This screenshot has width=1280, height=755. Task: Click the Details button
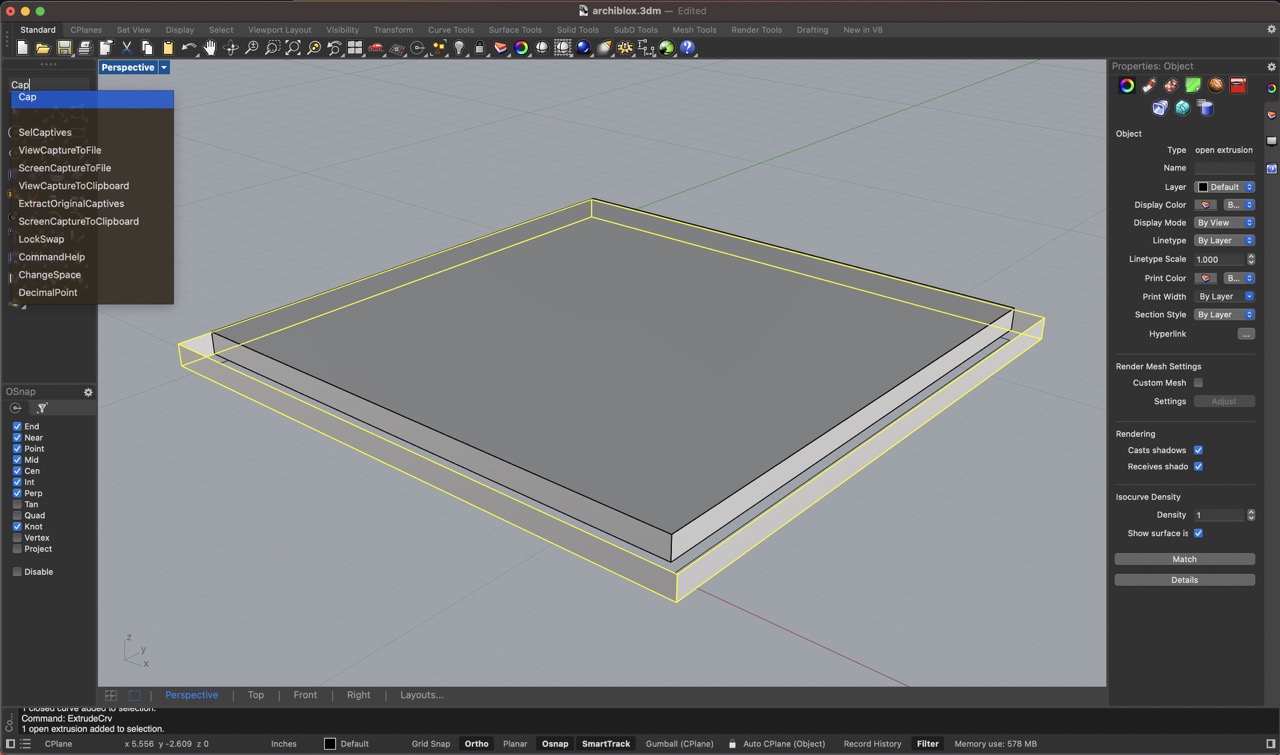(1185, 580)
